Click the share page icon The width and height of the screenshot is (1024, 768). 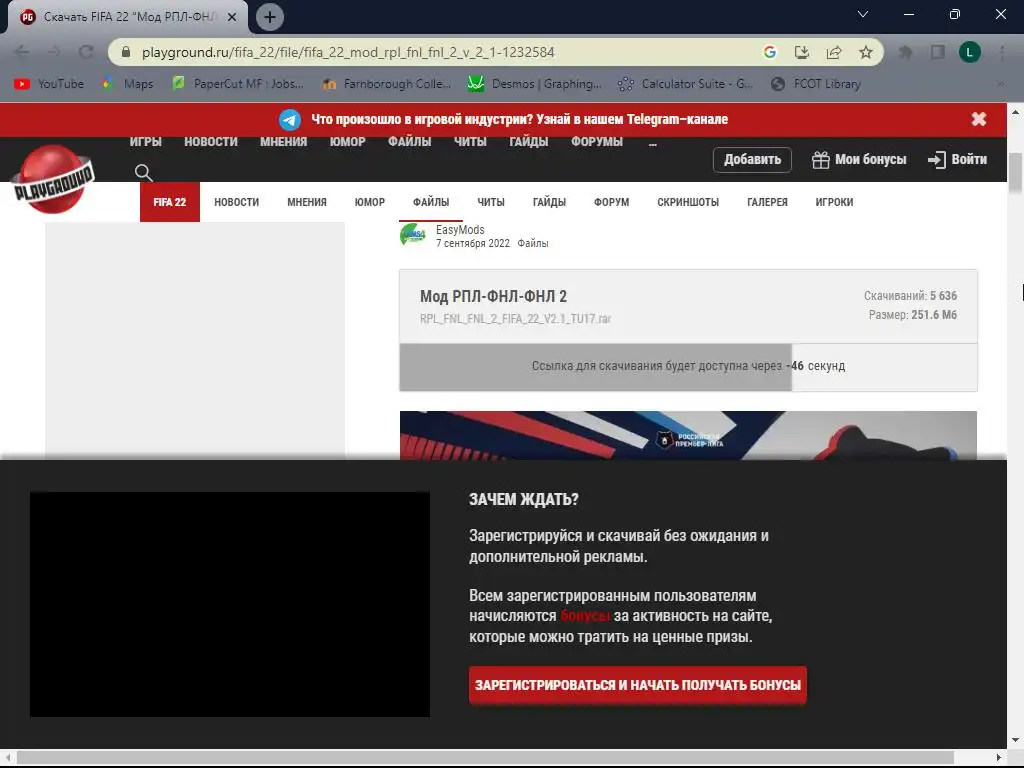pyautogui.click(x=834, y=52)
